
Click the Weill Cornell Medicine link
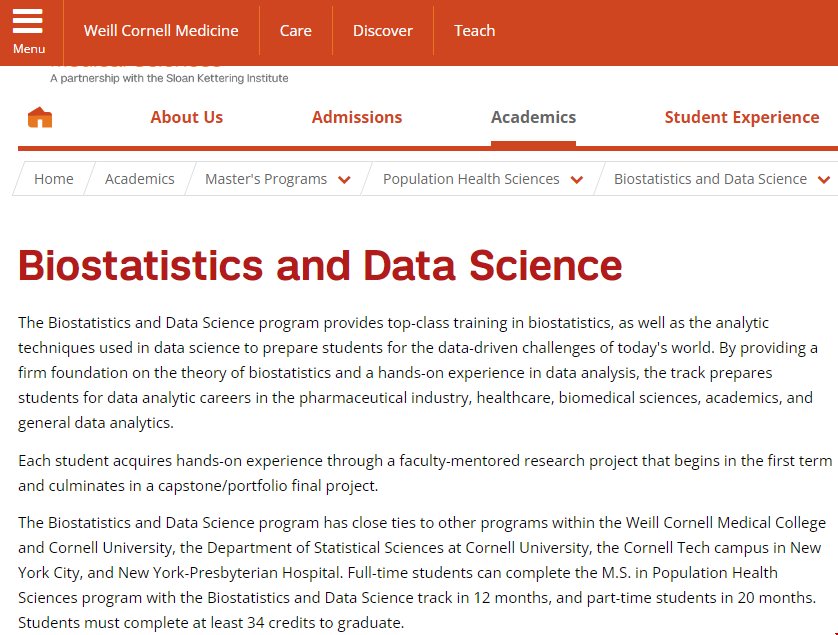(x=161, y=31)
